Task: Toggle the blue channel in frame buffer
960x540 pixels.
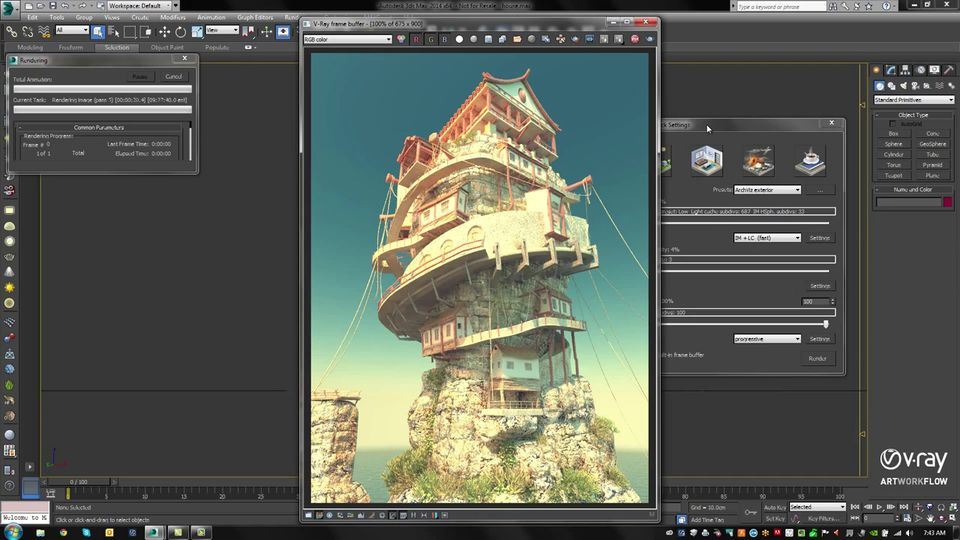Action: pyautogui.click(x=444, y=39)
